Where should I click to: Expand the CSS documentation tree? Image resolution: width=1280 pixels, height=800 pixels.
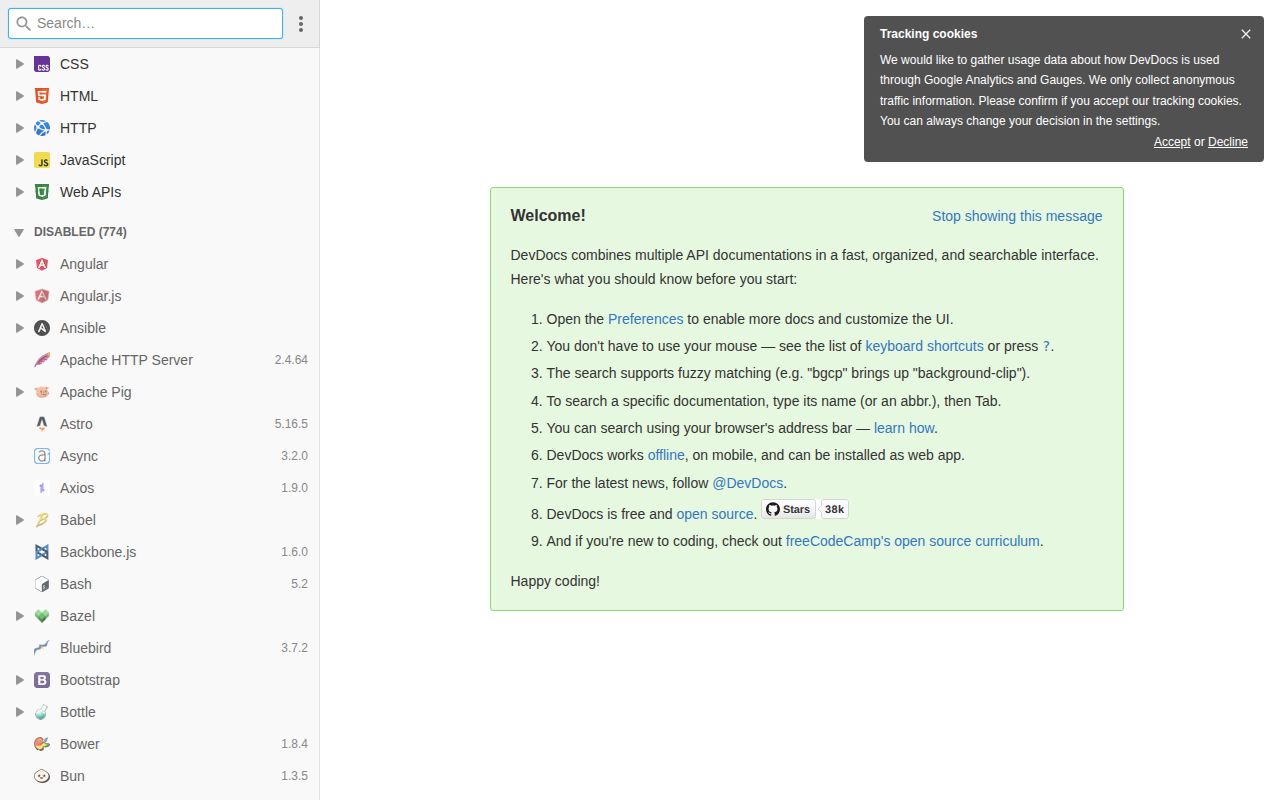(19, 63)
